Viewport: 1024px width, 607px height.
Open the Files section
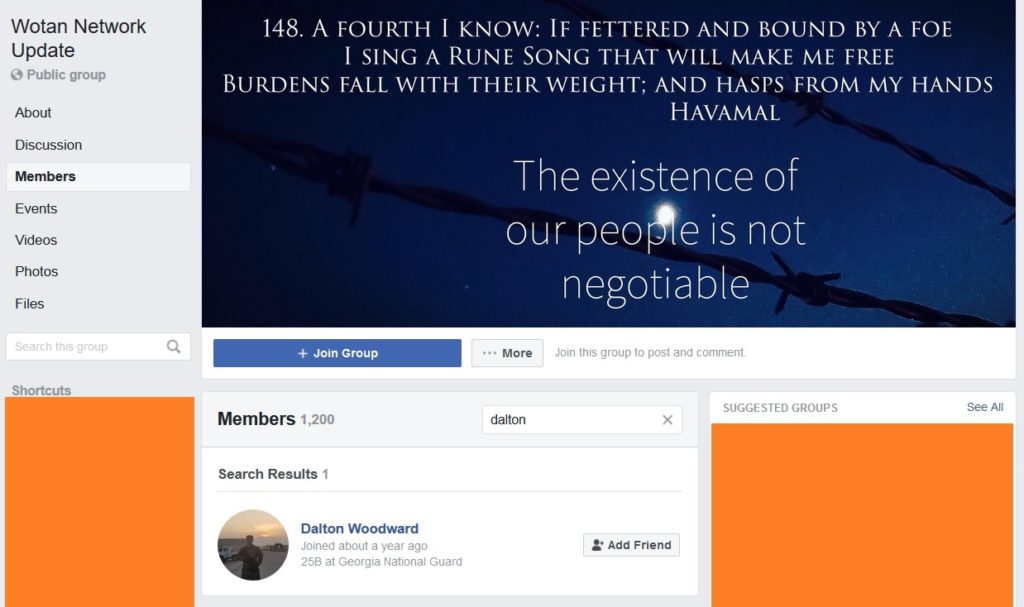pyautogui.click(x=29, y=304)
